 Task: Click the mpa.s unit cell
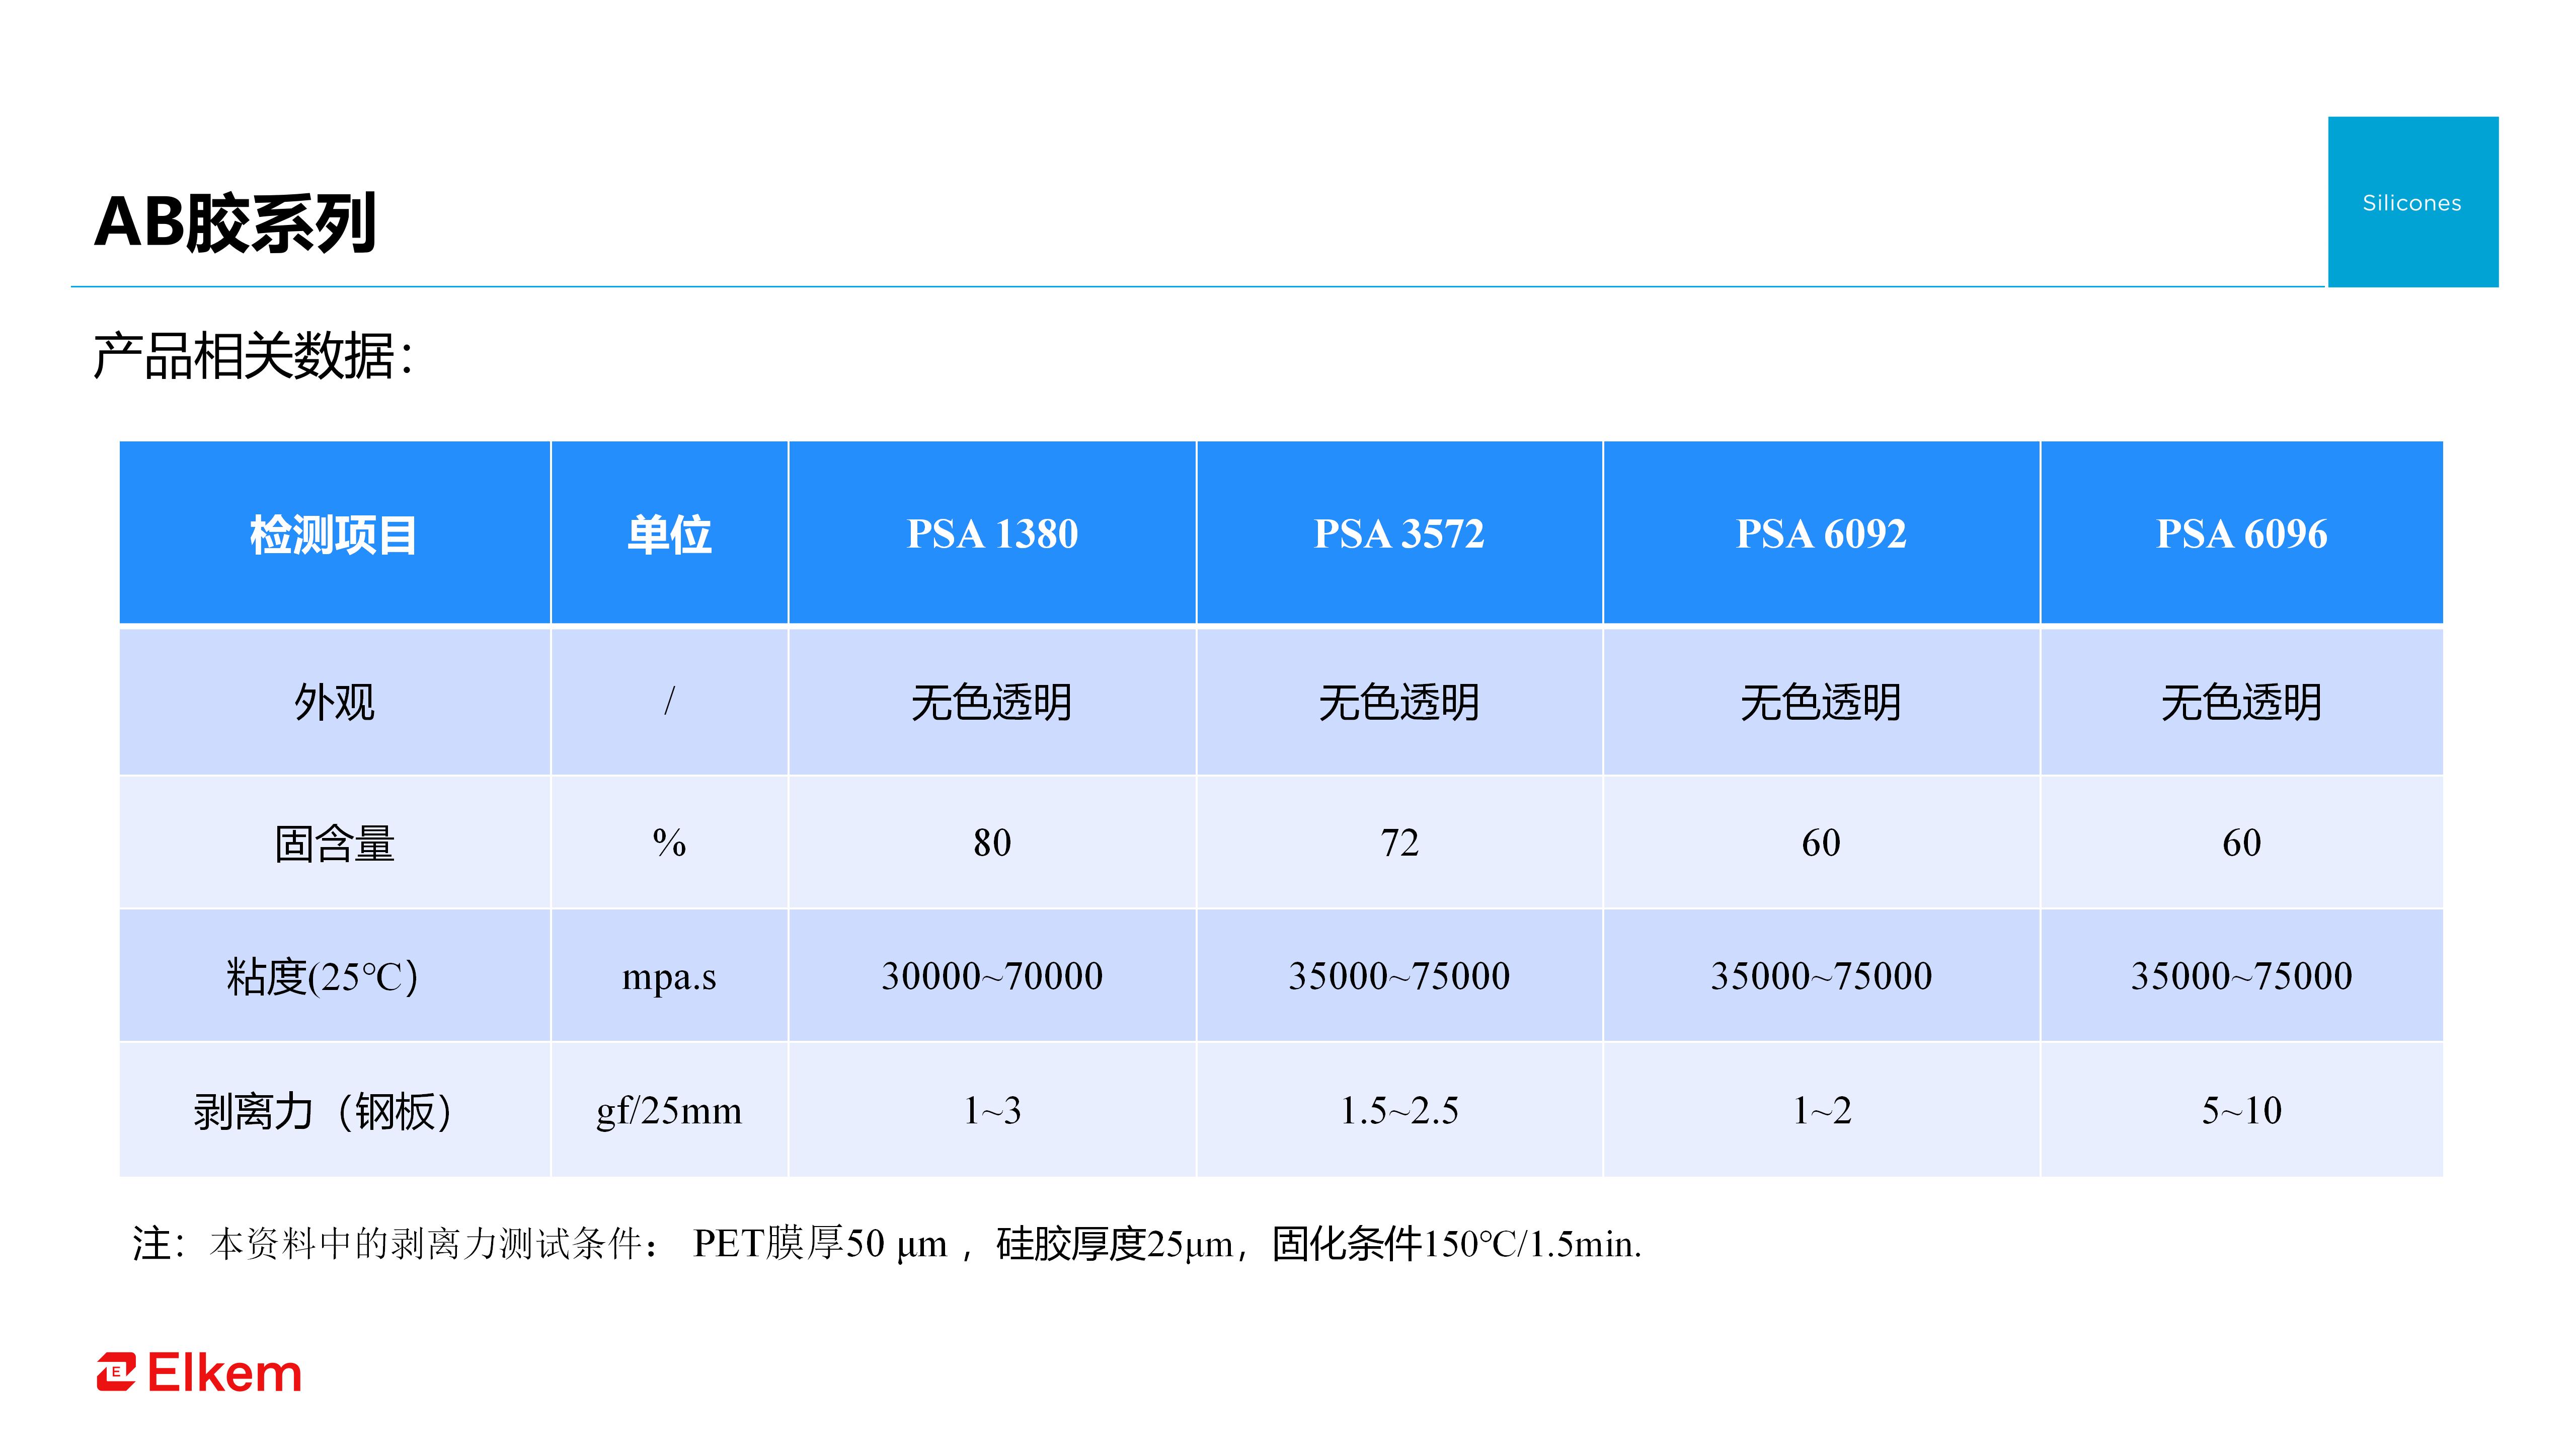(668, 976)
